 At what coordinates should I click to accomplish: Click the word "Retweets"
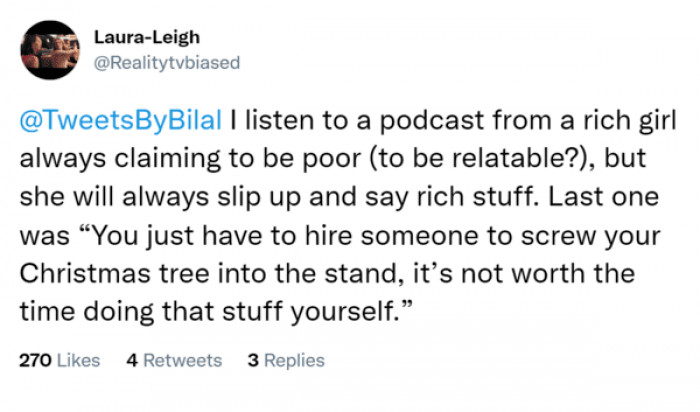(183, 361)
